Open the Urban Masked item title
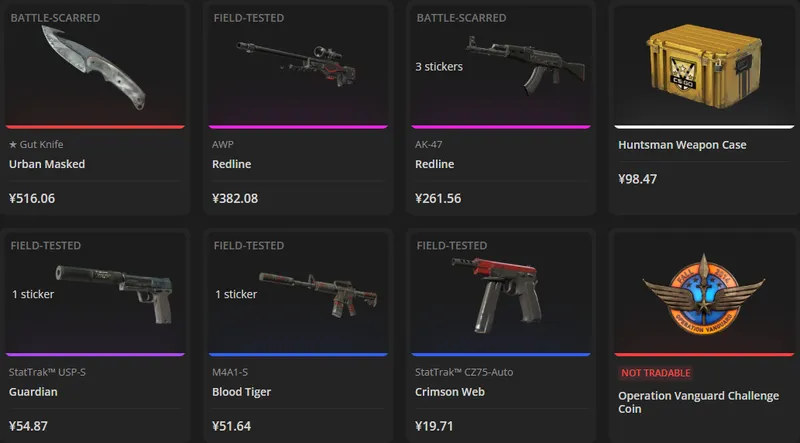Image resolution: width=800 pixels, height=443 pixels. tap(47, 164)
